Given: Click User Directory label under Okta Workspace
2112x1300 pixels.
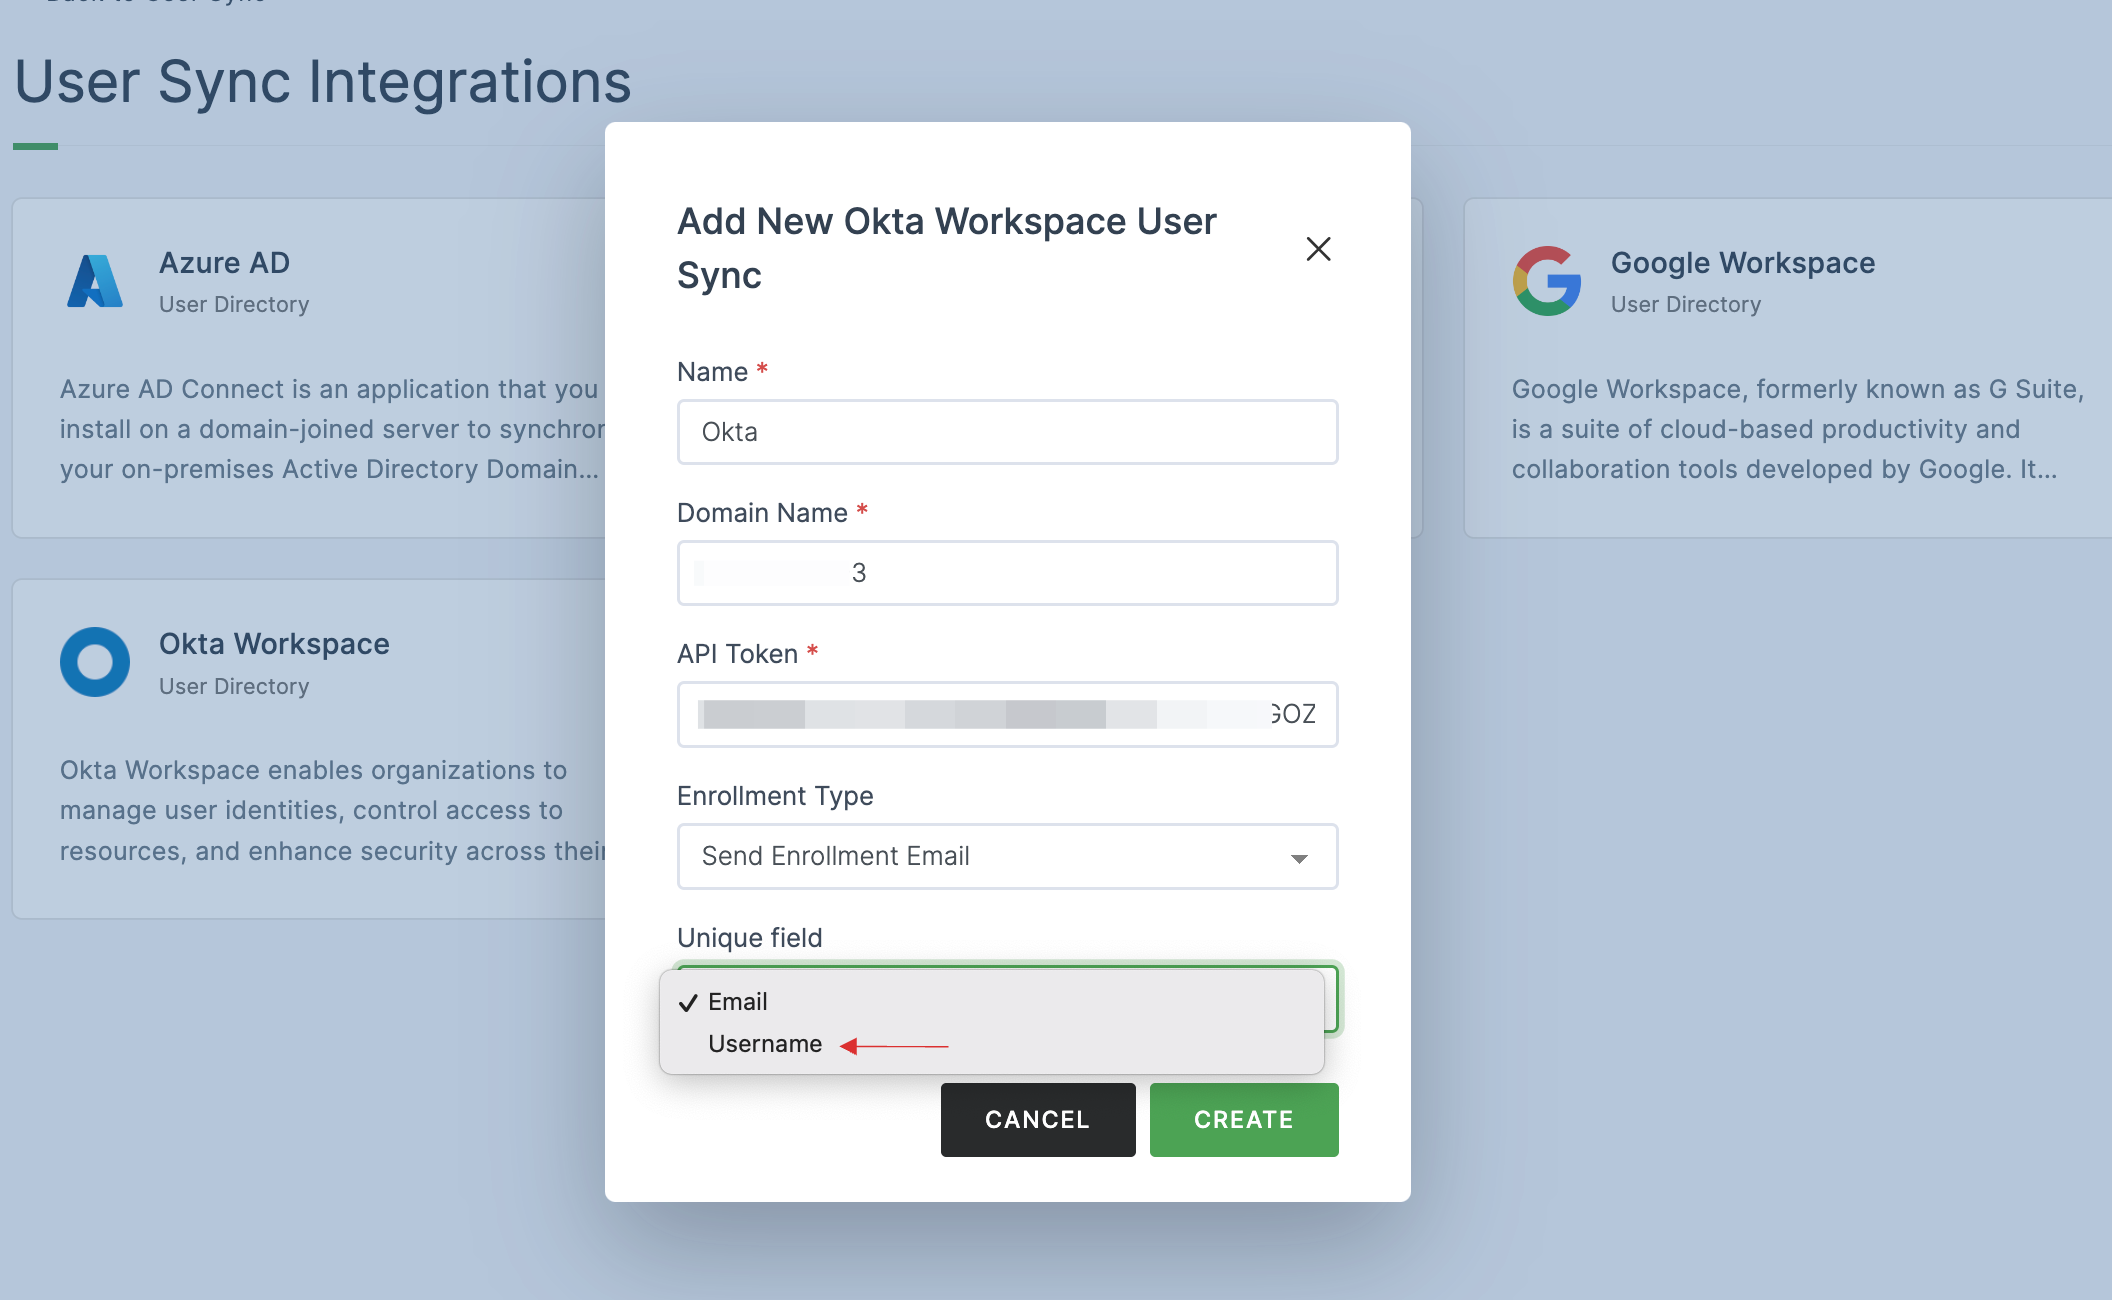Looking at the screenshot, I should 234,687.
